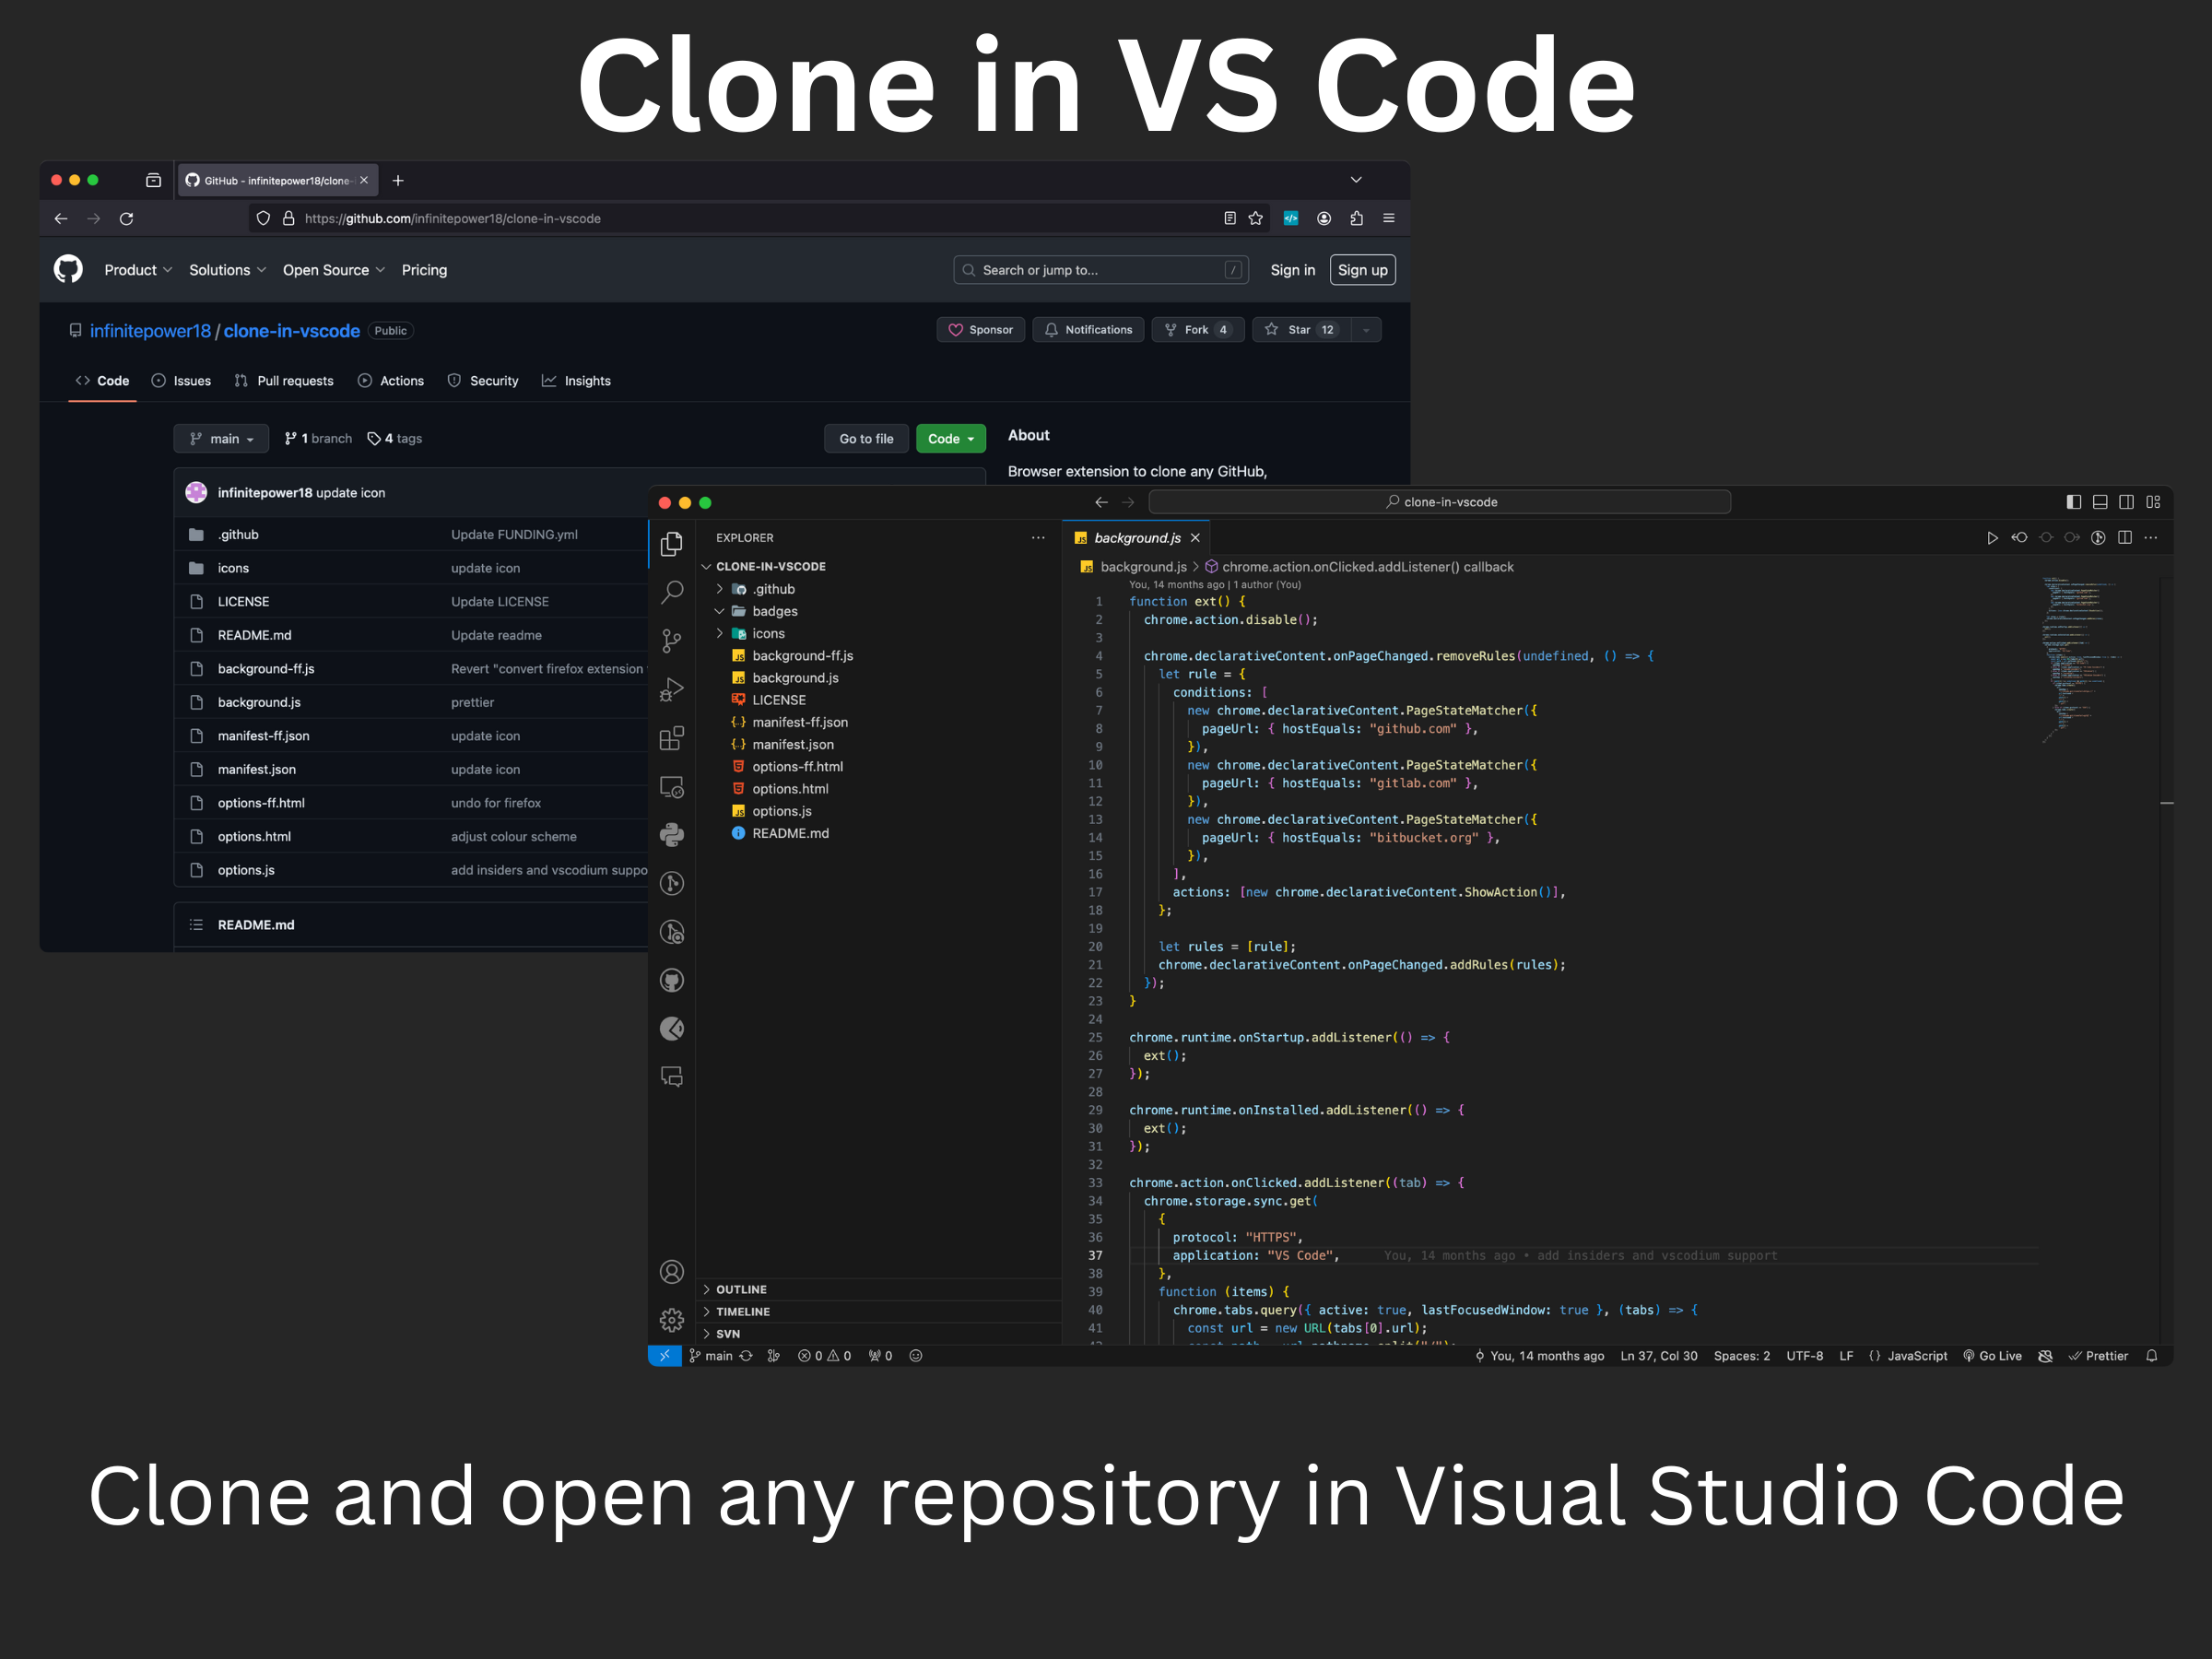Open Star lists dropdown arrow on GitHub
This screenshot has height=1659, width=2212.
click(x=1366, y=330)
